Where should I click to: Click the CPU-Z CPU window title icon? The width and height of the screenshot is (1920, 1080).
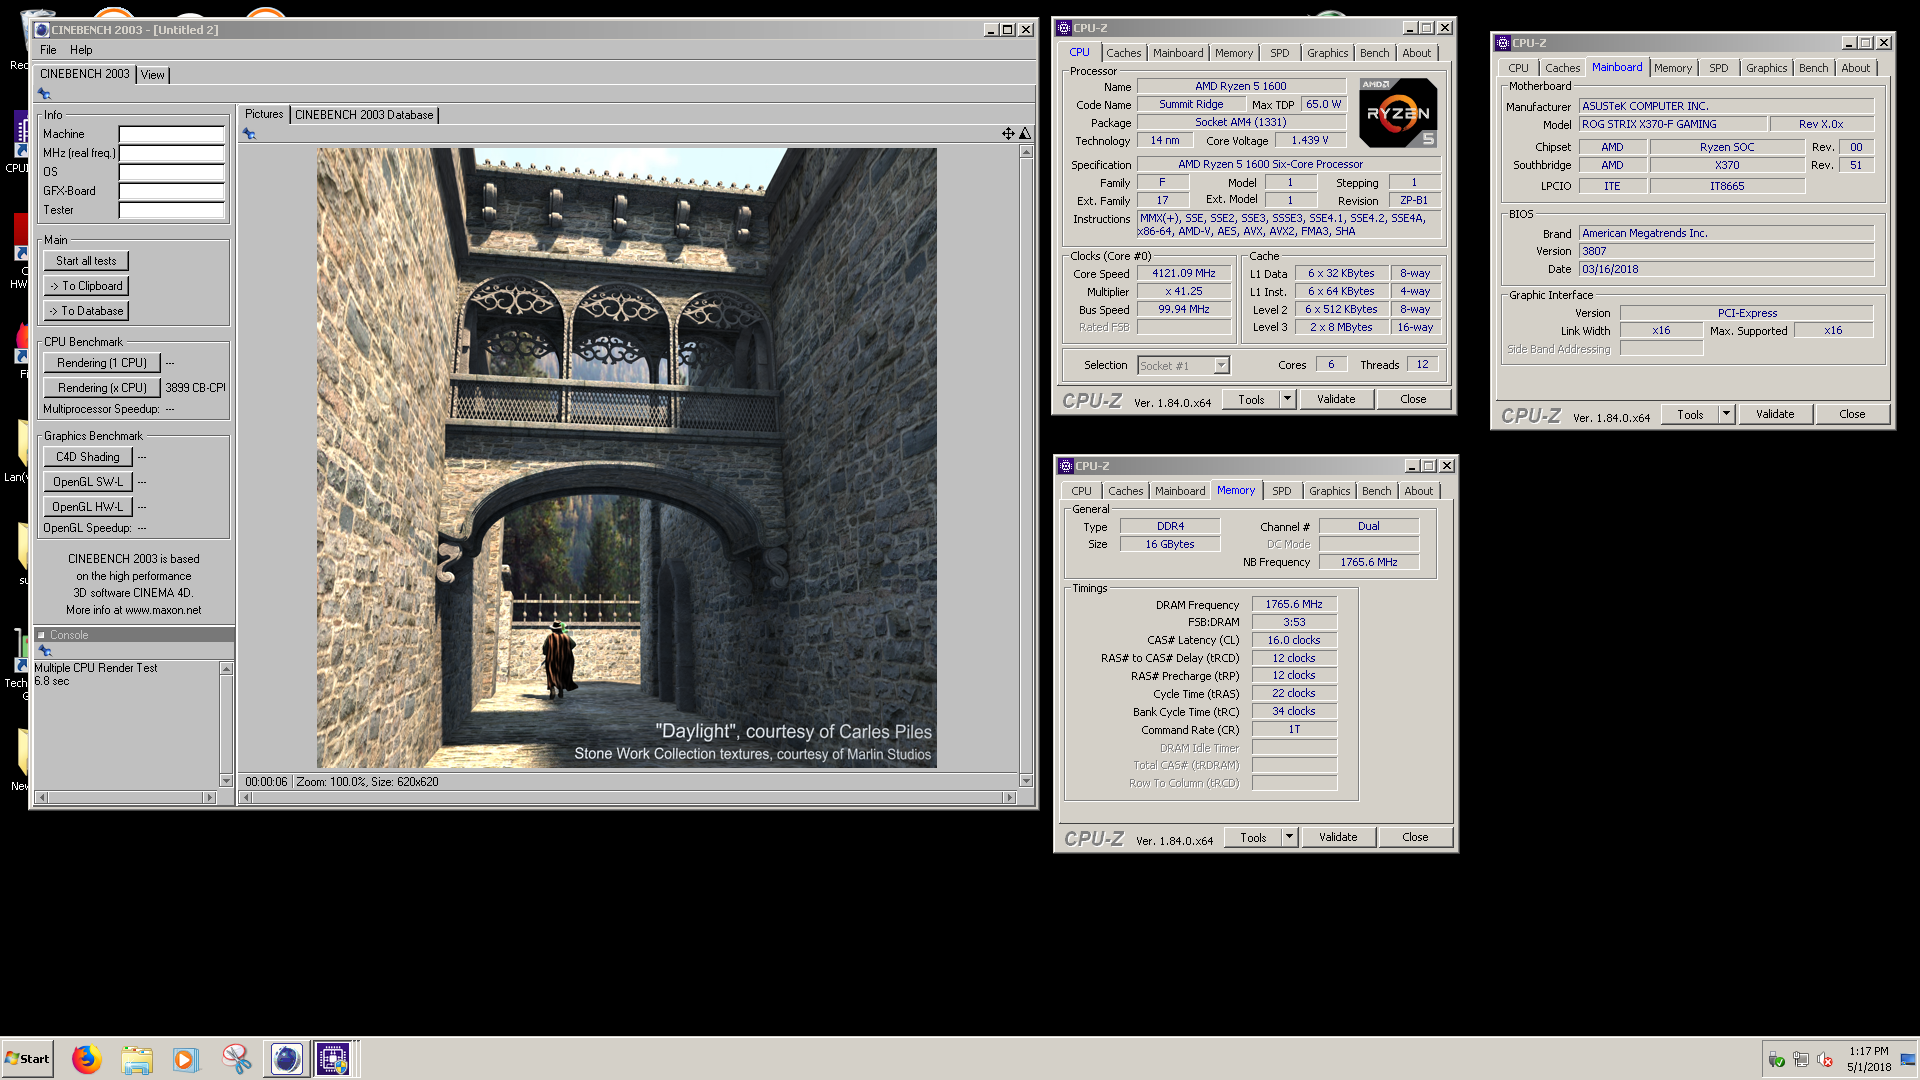1064,28
